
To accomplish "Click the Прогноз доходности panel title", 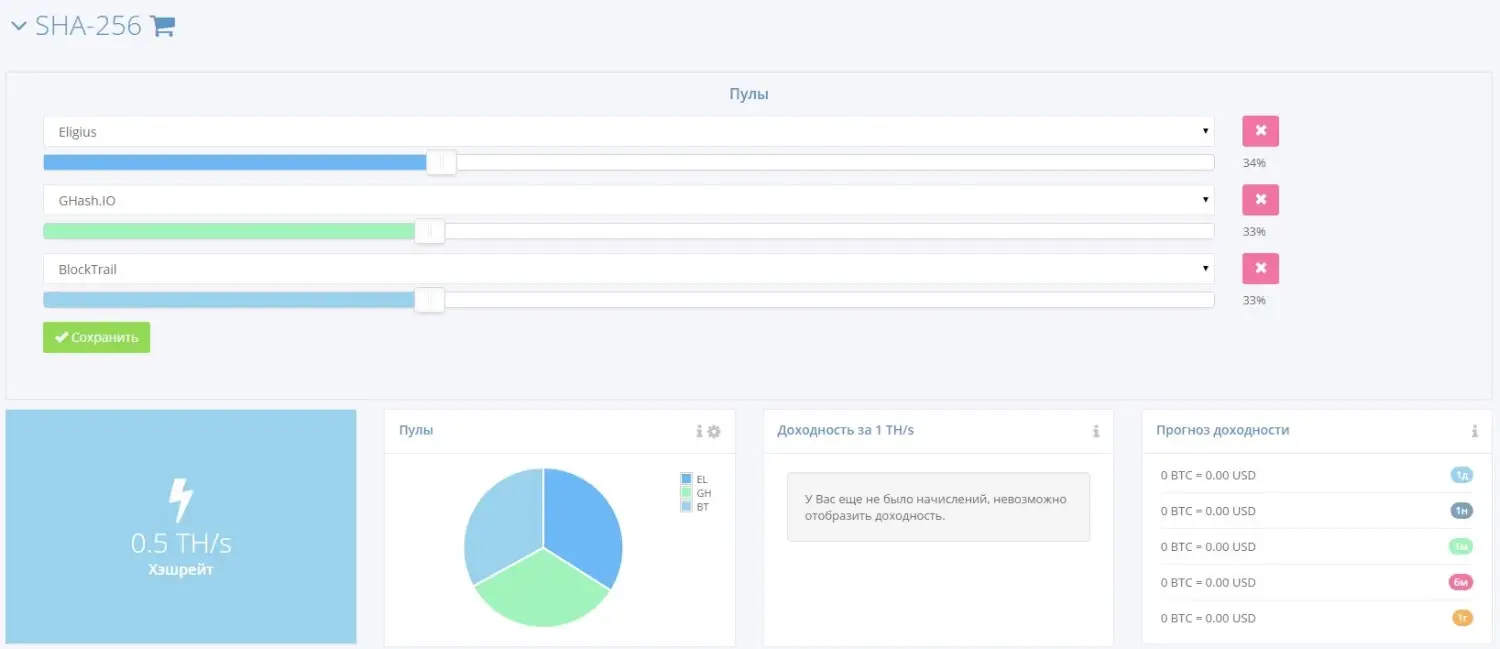I will (1222, 430).
